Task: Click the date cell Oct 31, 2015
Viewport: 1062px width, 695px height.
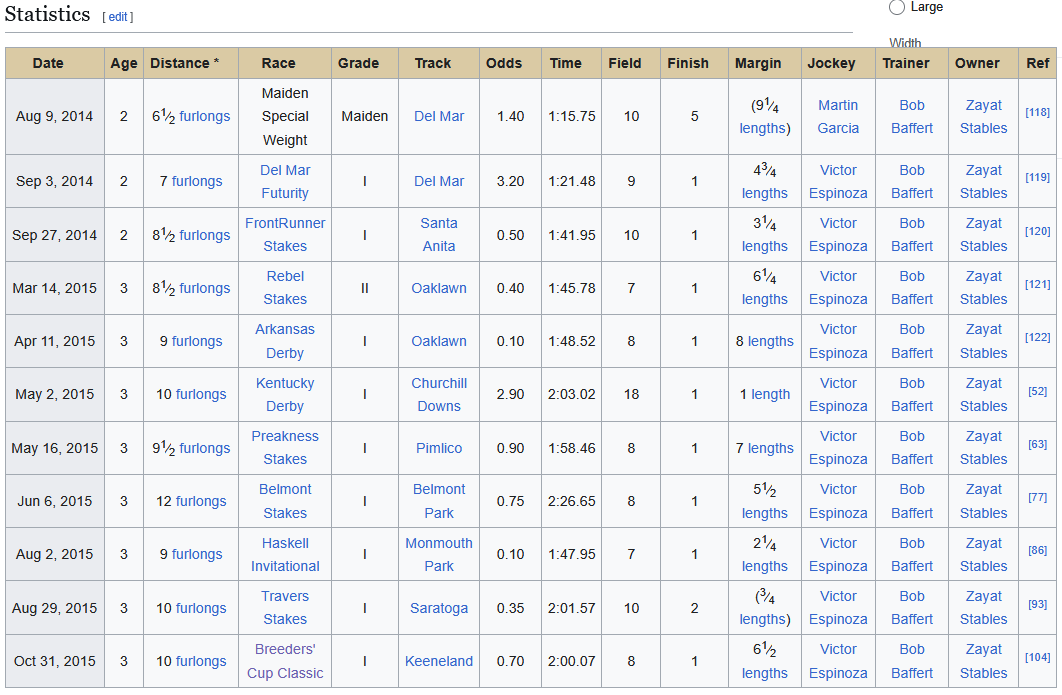Action: [x=55, y=661]
